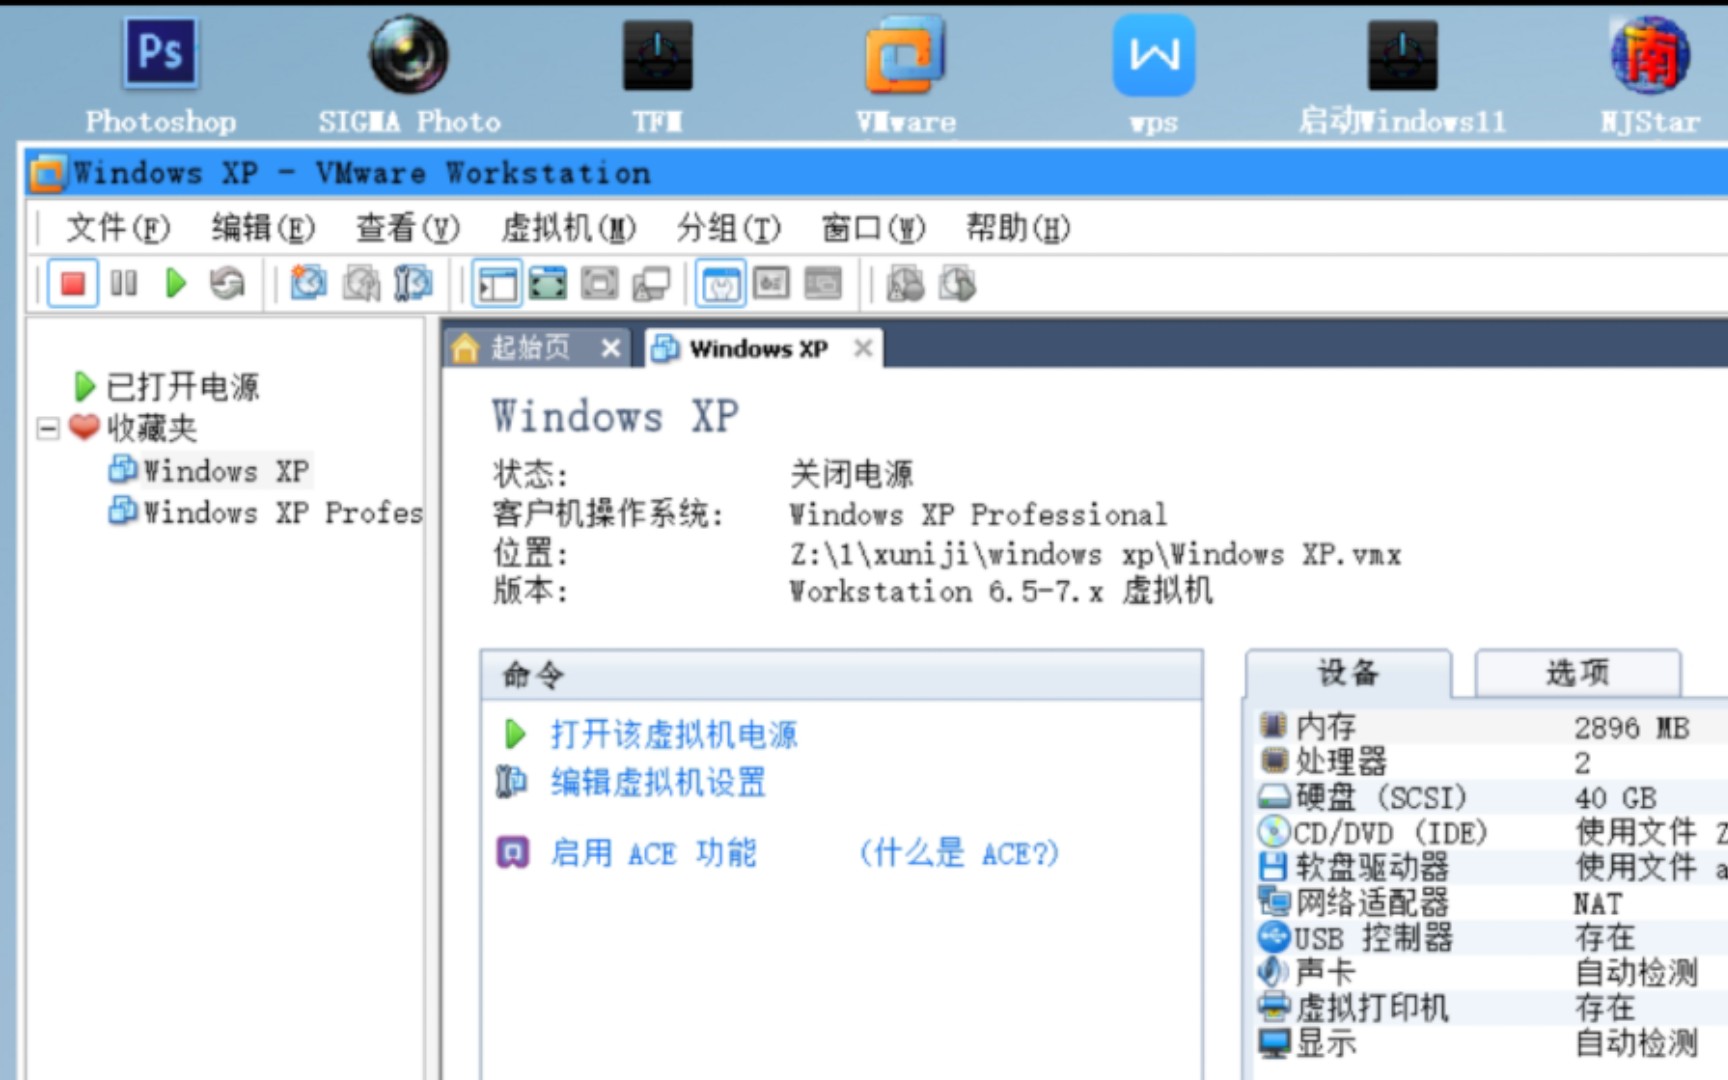This screenshot has width=1728, height=1080.
Task: Open the 查看(V) menu
Action: coord(408,229)
